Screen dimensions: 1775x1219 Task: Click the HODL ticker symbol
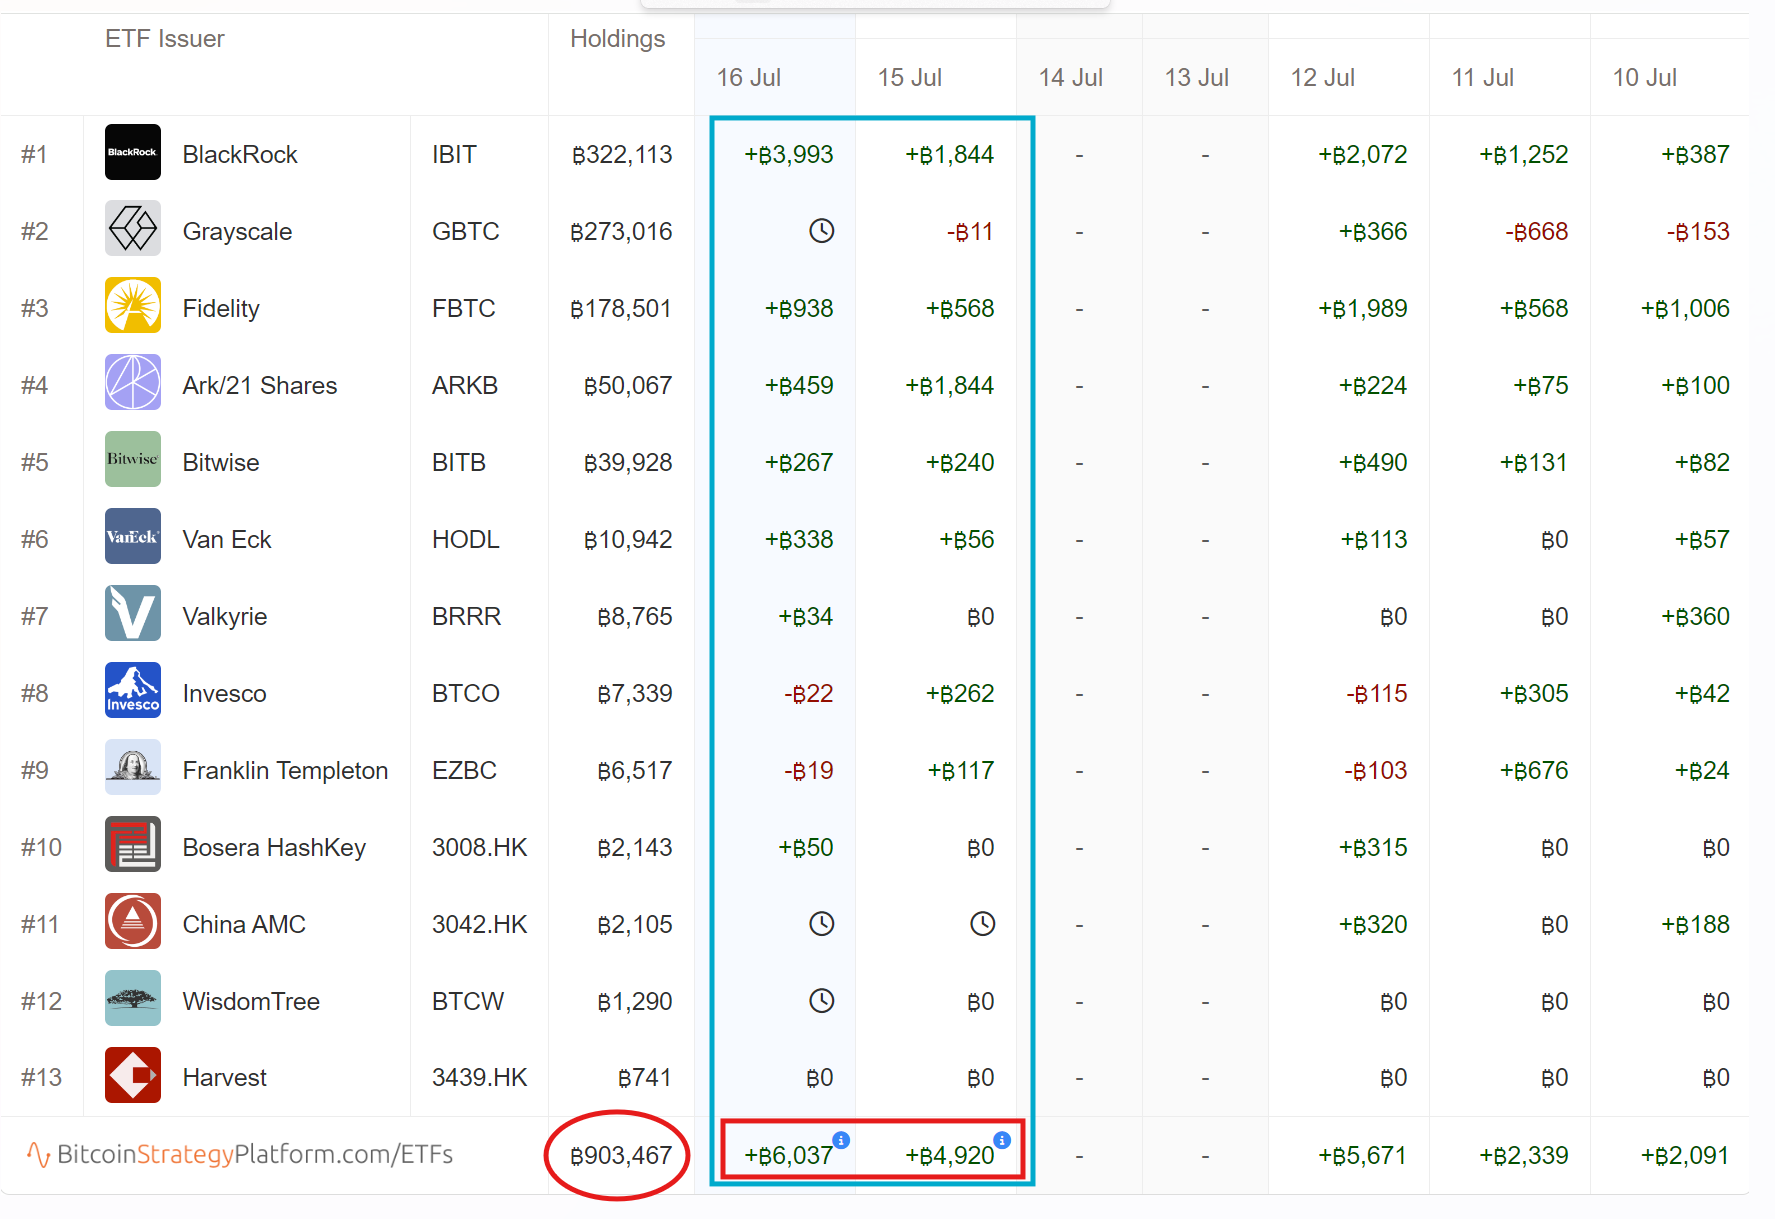(465, 540)
